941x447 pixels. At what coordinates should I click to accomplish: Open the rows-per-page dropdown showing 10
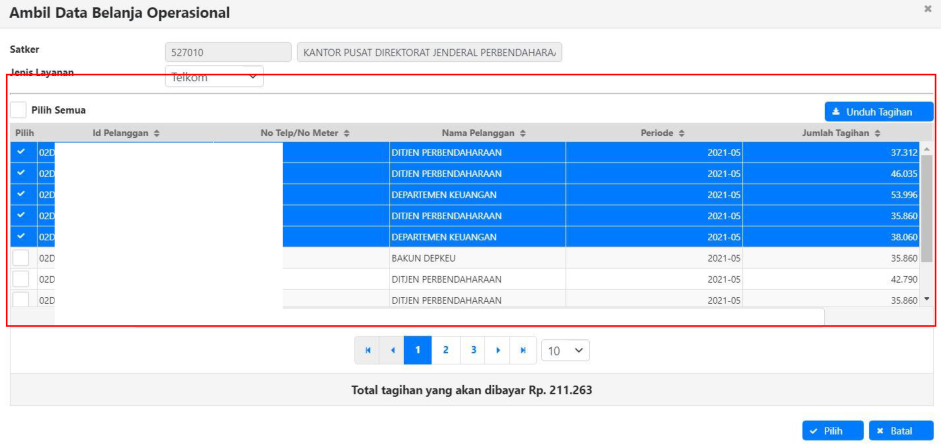[x=565, y=351]
